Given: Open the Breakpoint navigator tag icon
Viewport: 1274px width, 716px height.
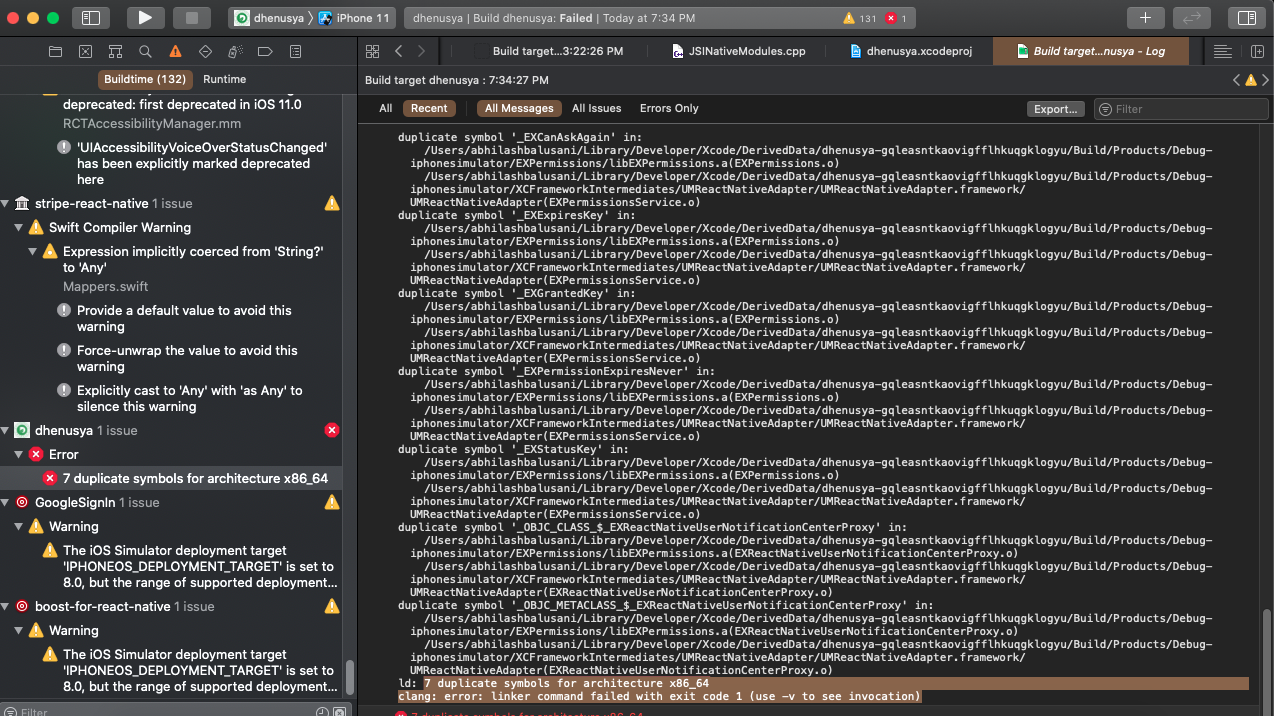Looking at the screenshot, I should click(265, 50).
